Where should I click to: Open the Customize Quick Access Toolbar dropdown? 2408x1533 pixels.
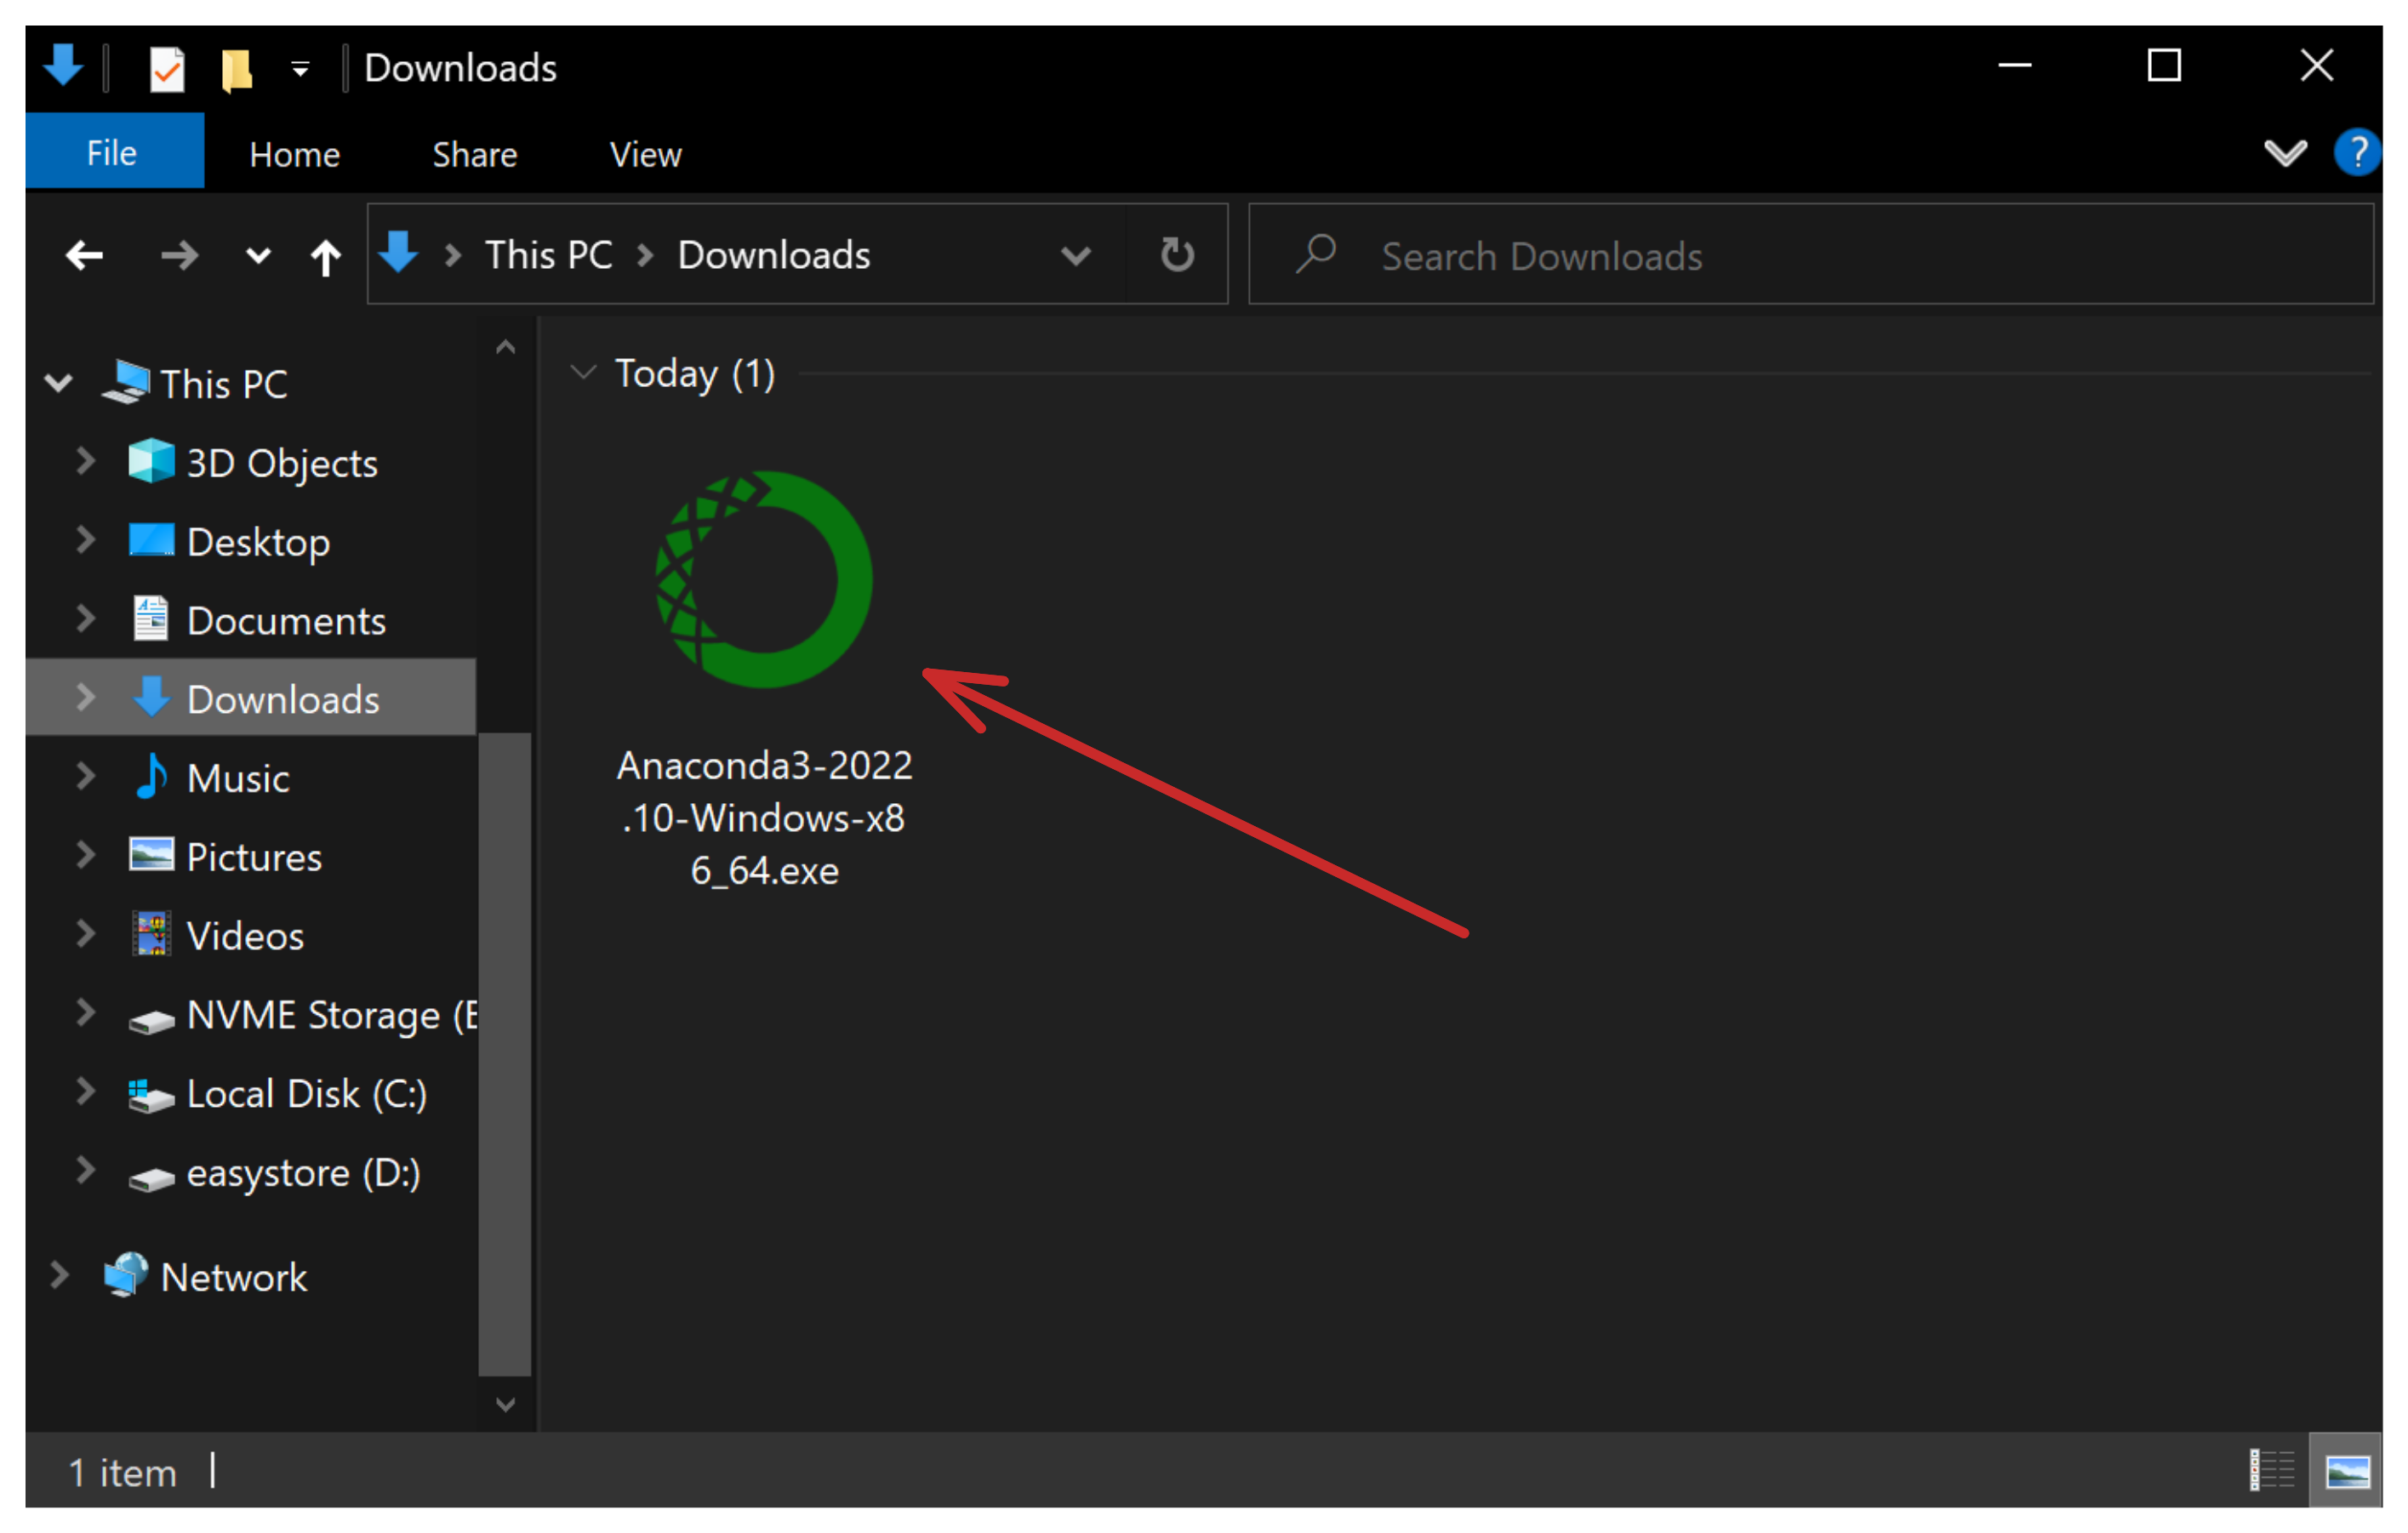point(300,69)
